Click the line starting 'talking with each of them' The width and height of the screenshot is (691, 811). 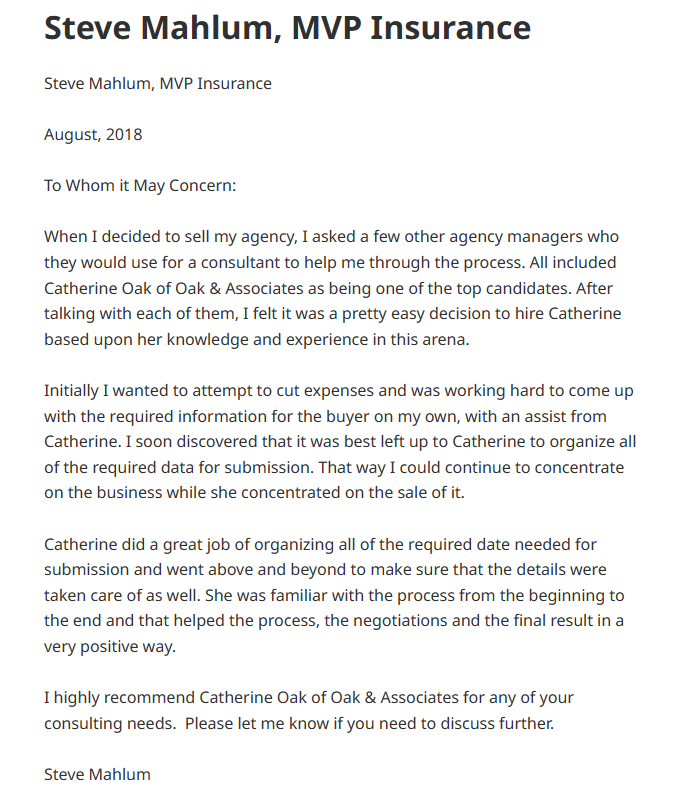332,314
